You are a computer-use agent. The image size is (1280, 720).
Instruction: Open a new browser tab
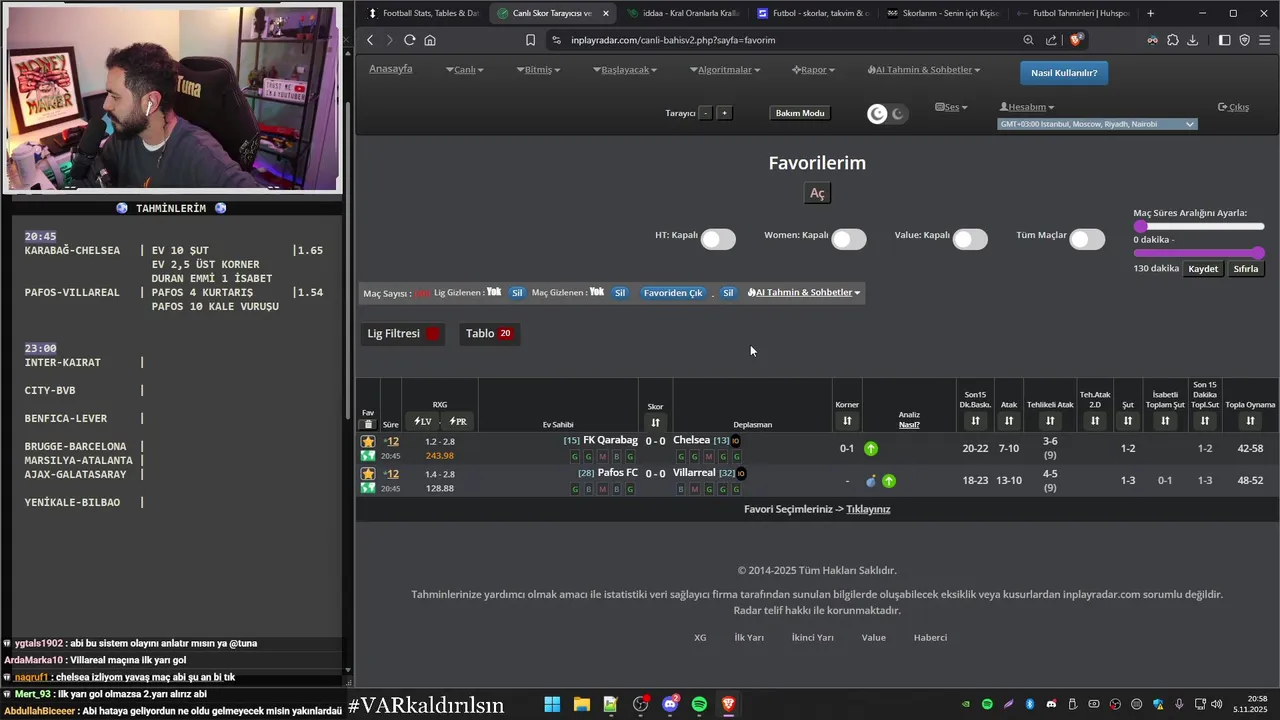1151,13
